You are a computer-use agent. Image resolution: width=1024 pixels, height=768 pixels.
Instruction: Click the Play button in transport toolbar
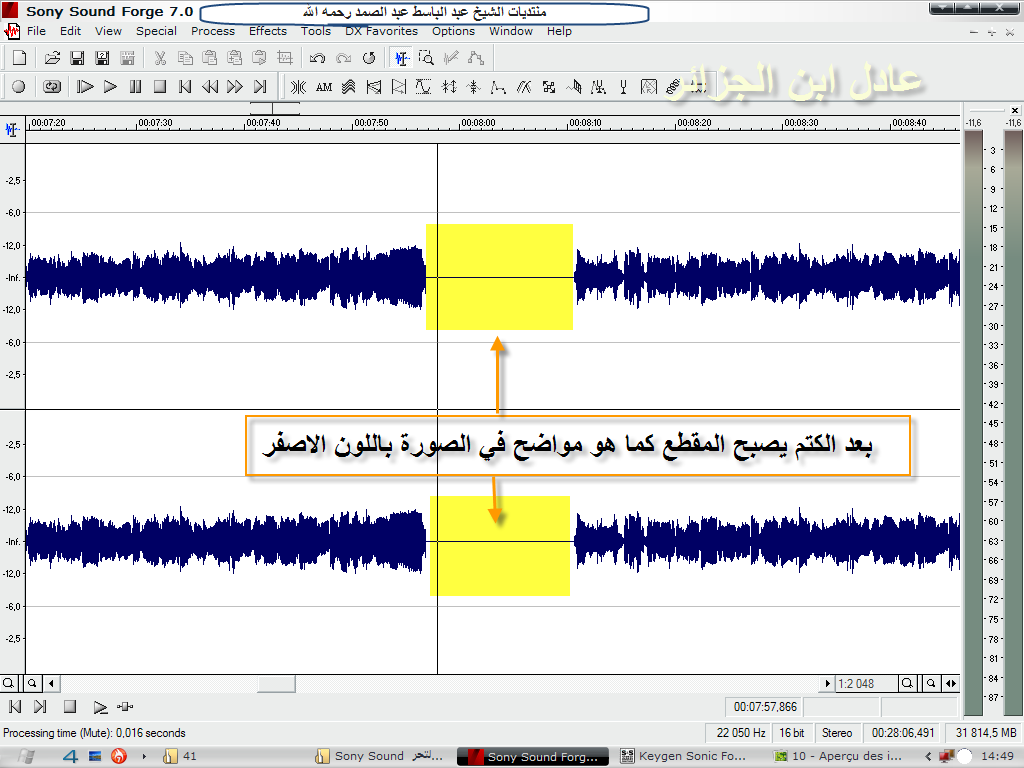click(x=110, y=86)
